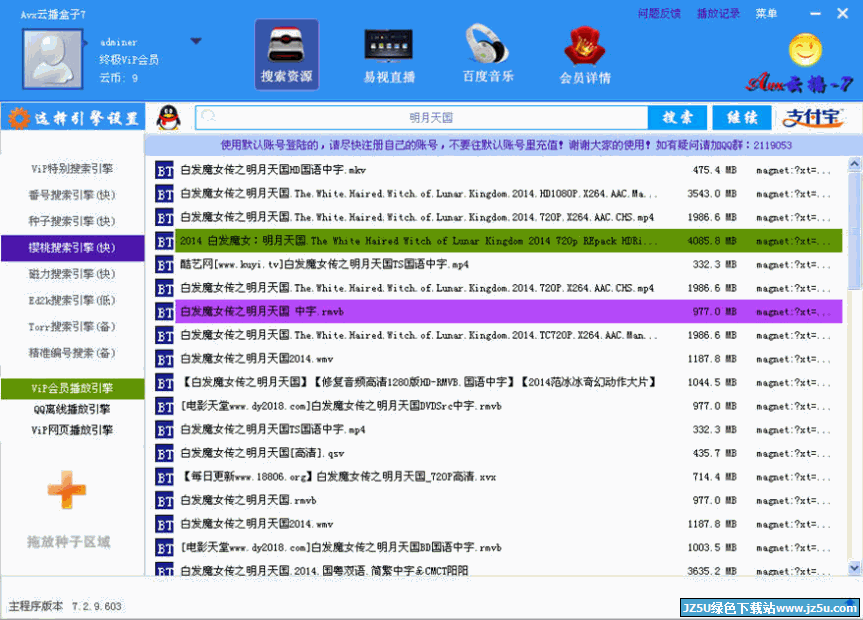
Task: Open 易视直播 live TV section
Action: click(389, 54)
